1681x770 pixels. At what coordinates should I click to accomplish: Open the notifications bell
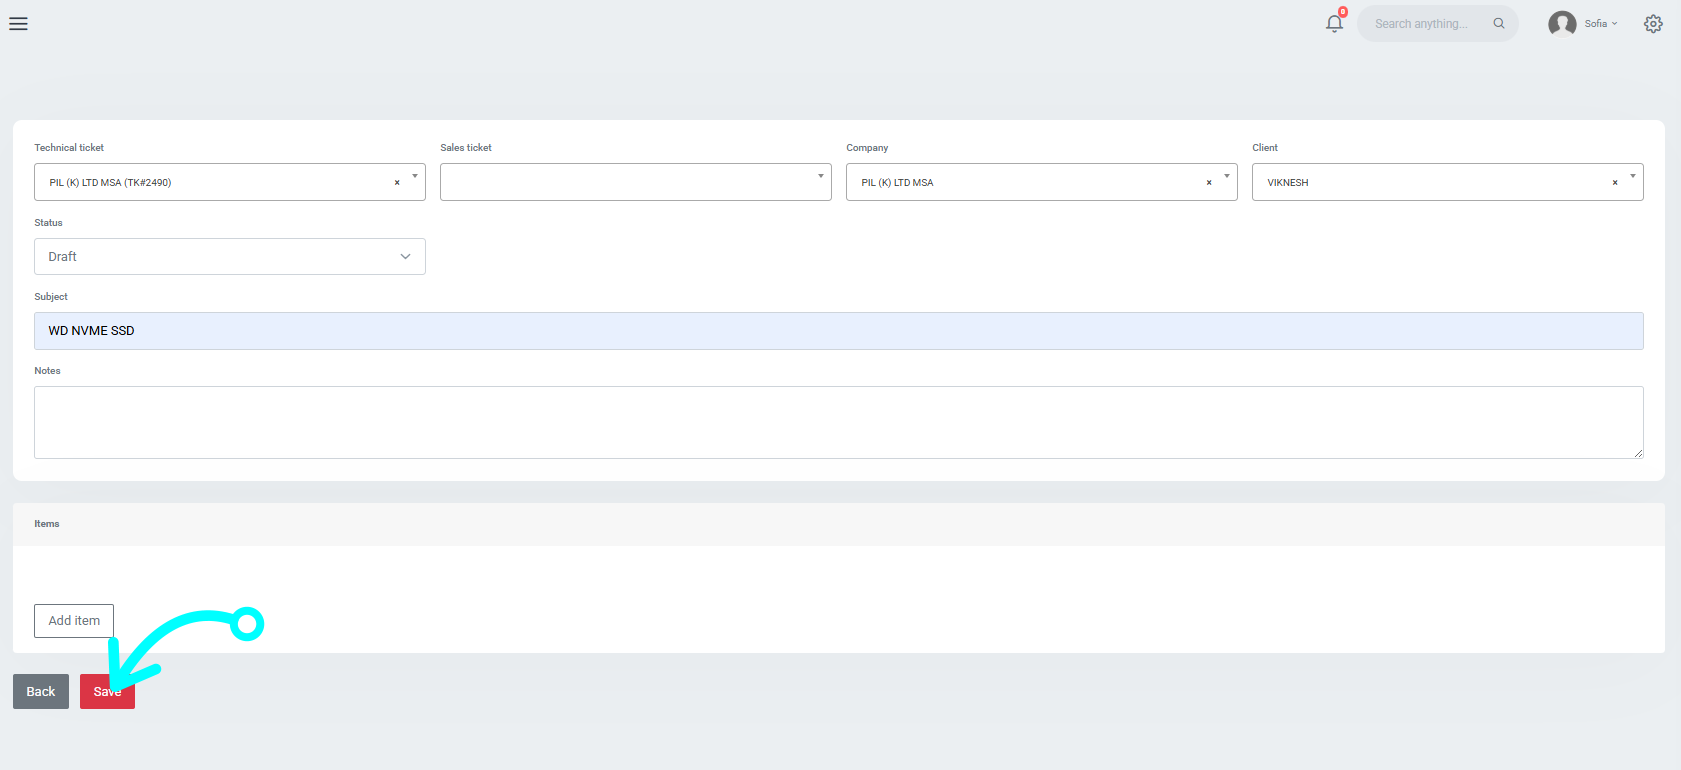click(x=1334, y=24)
